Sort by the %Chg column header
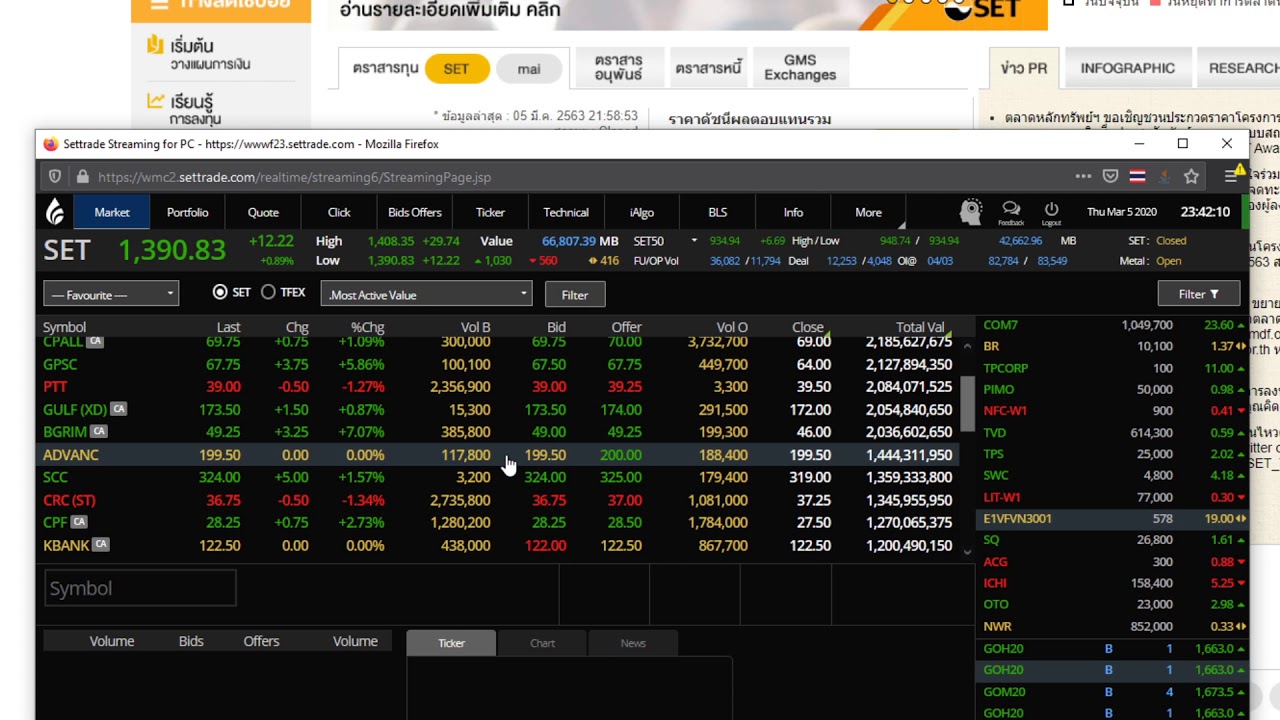The width and height of the screenshot is (1280, 720). (367, 327)
